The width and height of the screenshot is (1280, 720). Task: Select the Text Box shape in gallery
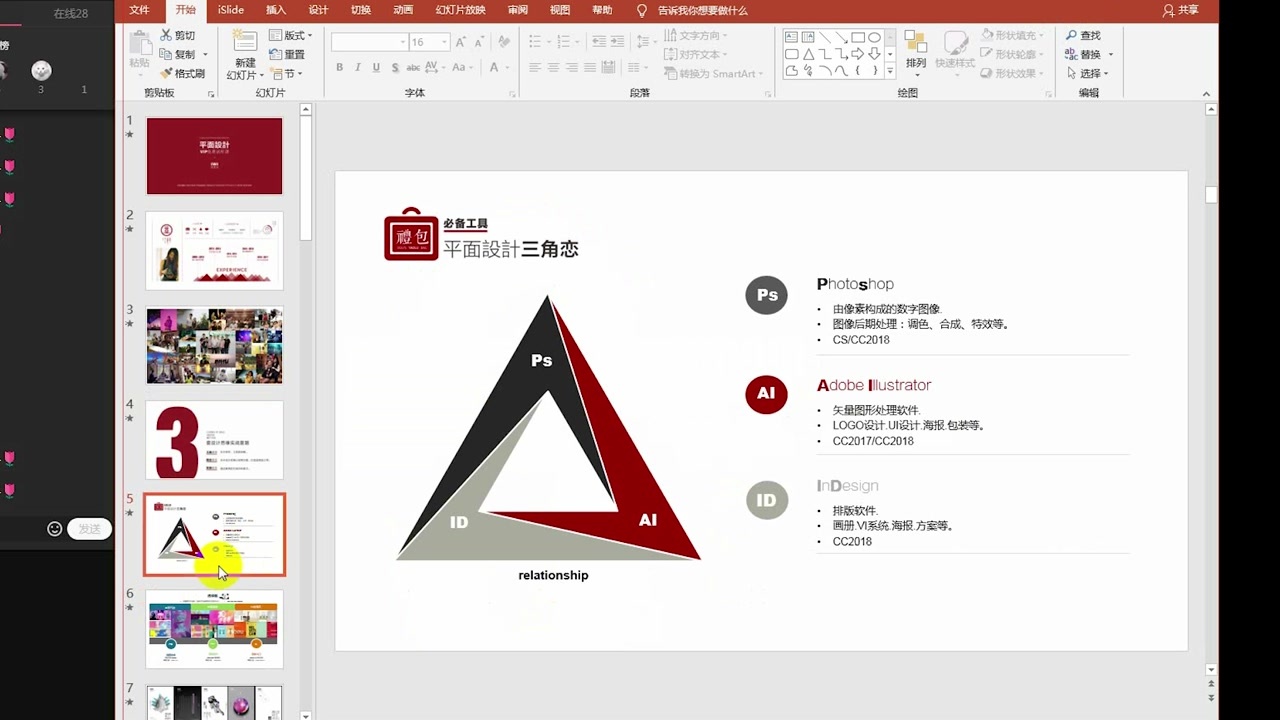[x=792, y=38]
